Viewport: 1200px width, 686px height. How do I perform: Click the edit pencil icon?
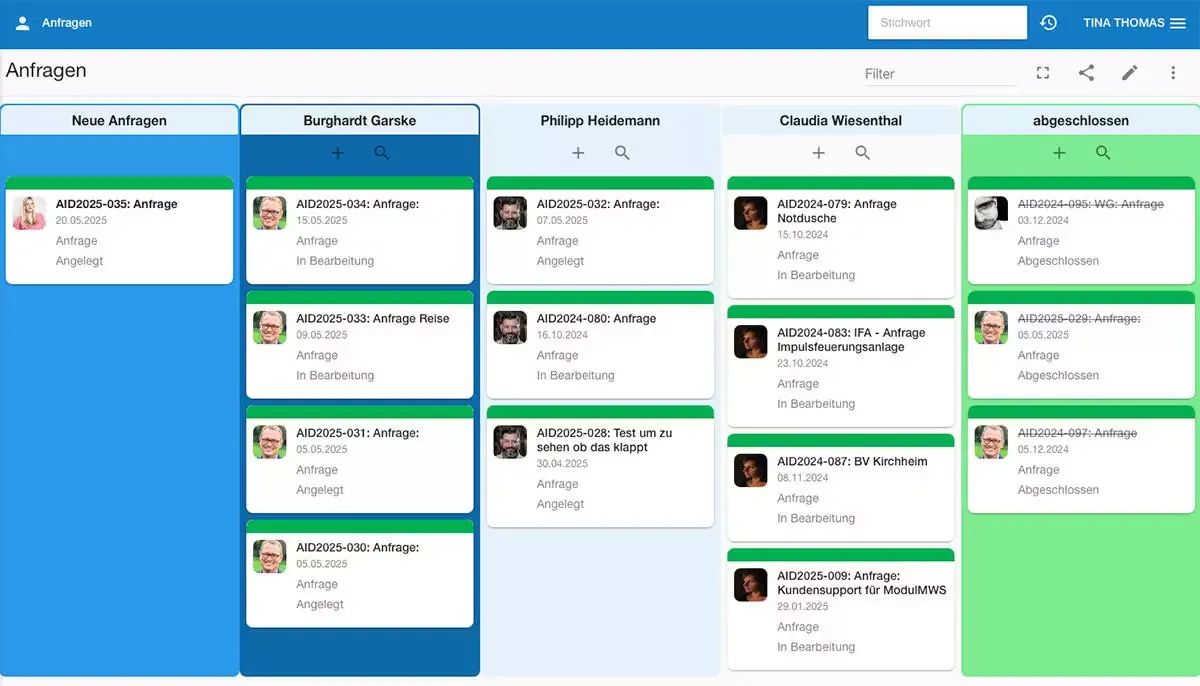1129,72
